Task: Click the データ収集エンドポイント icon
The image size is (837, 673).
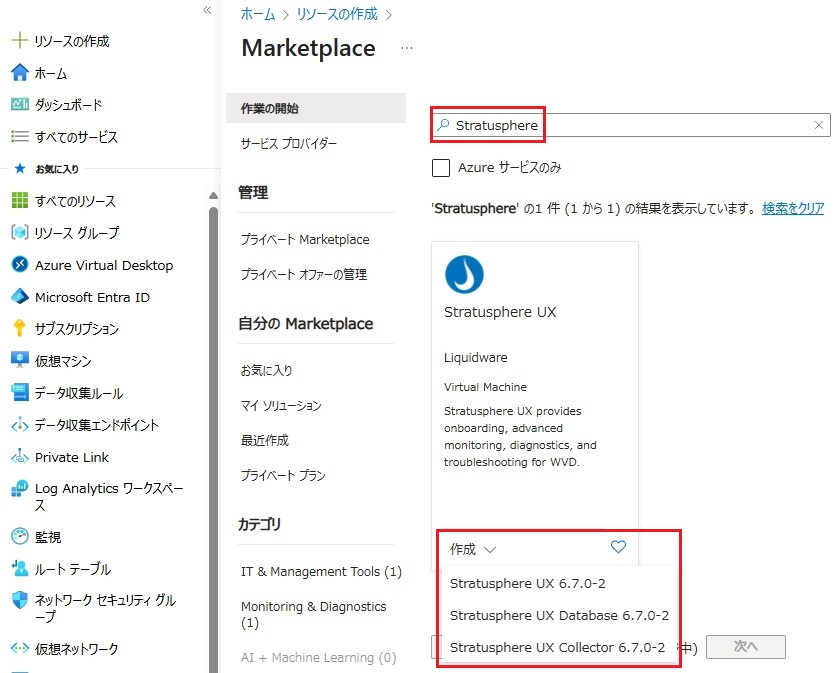Action: click(20, 425)
